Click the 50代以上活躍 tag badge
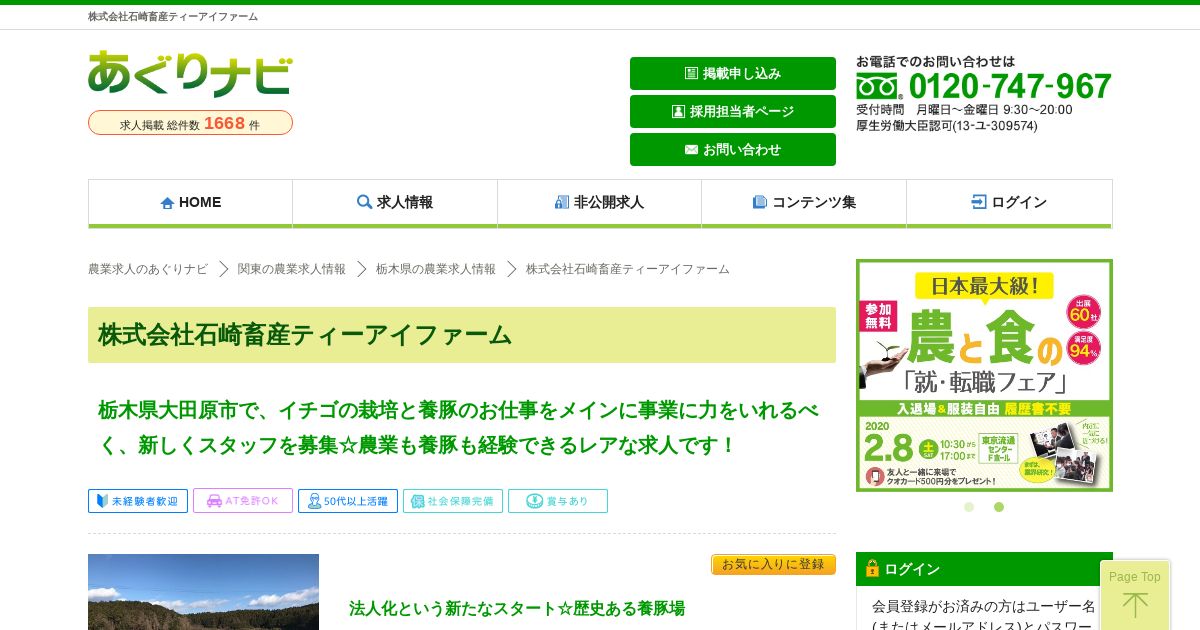The height and width of the screenshot is (630, 1200). (x=348, y=501)
